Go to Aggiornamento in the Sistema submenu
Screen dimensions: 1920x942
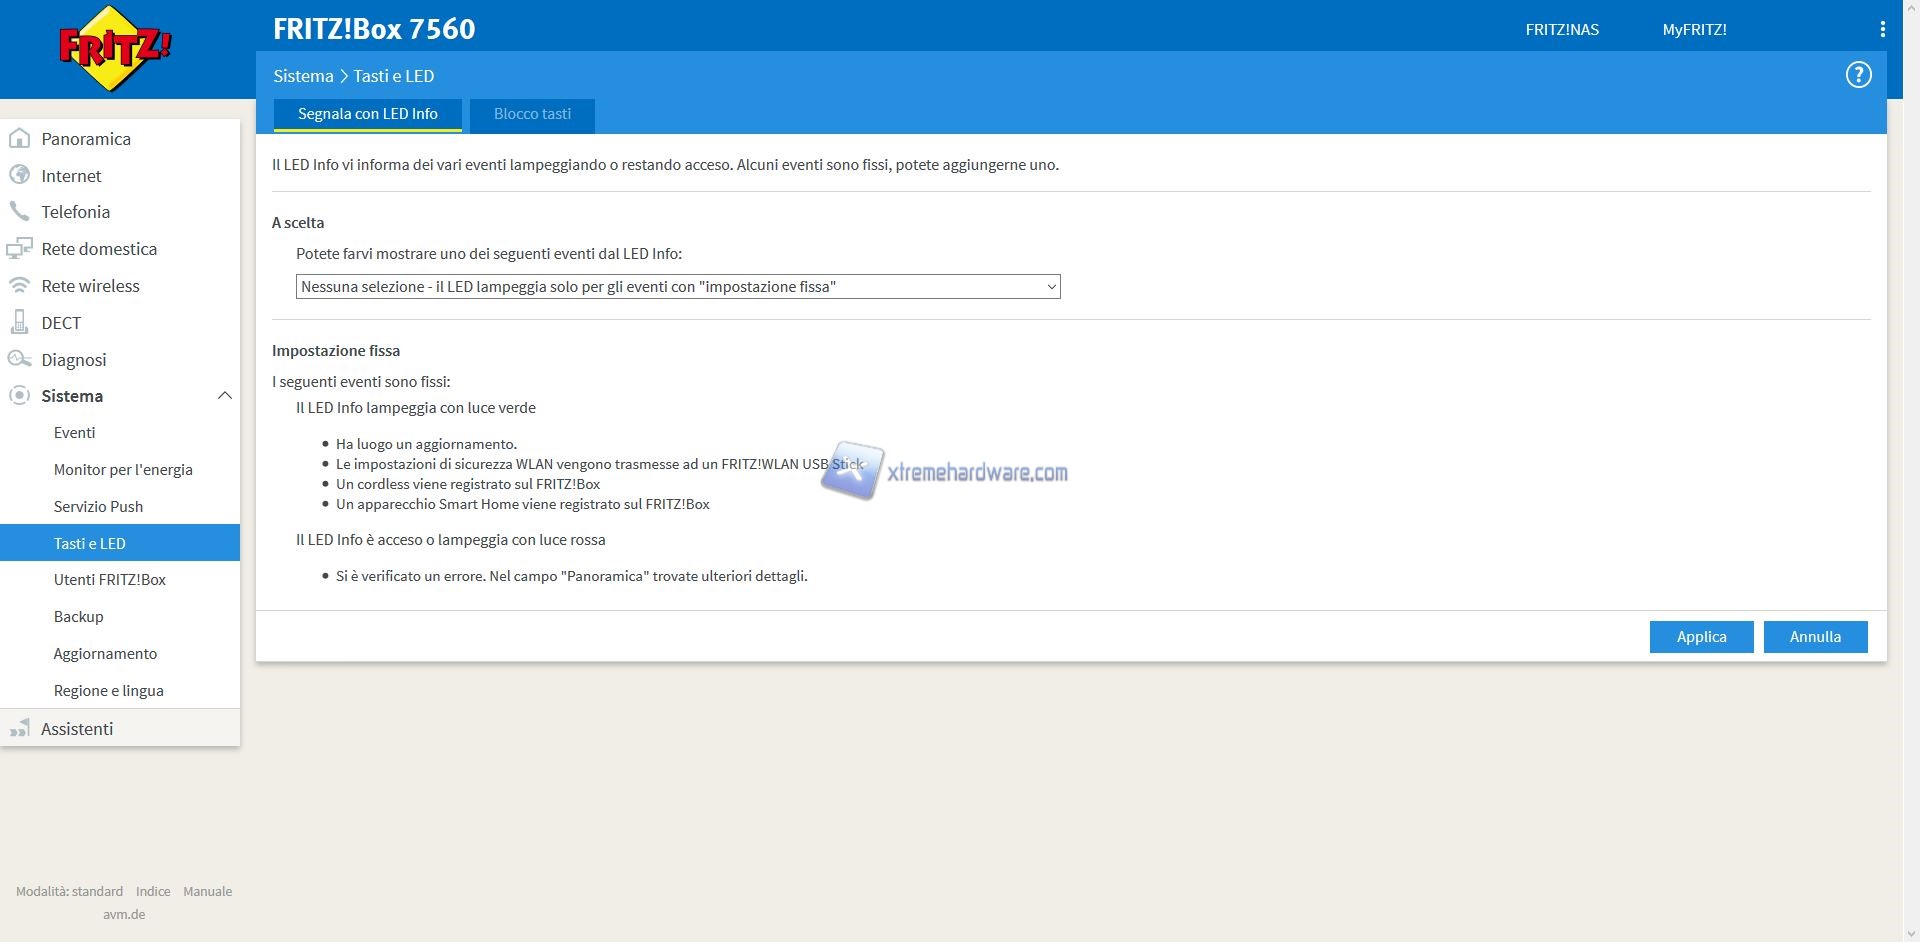point(105,654)
